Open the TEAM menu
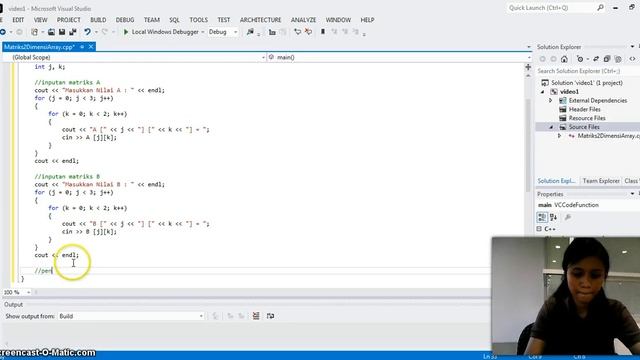 pos(151,20)
